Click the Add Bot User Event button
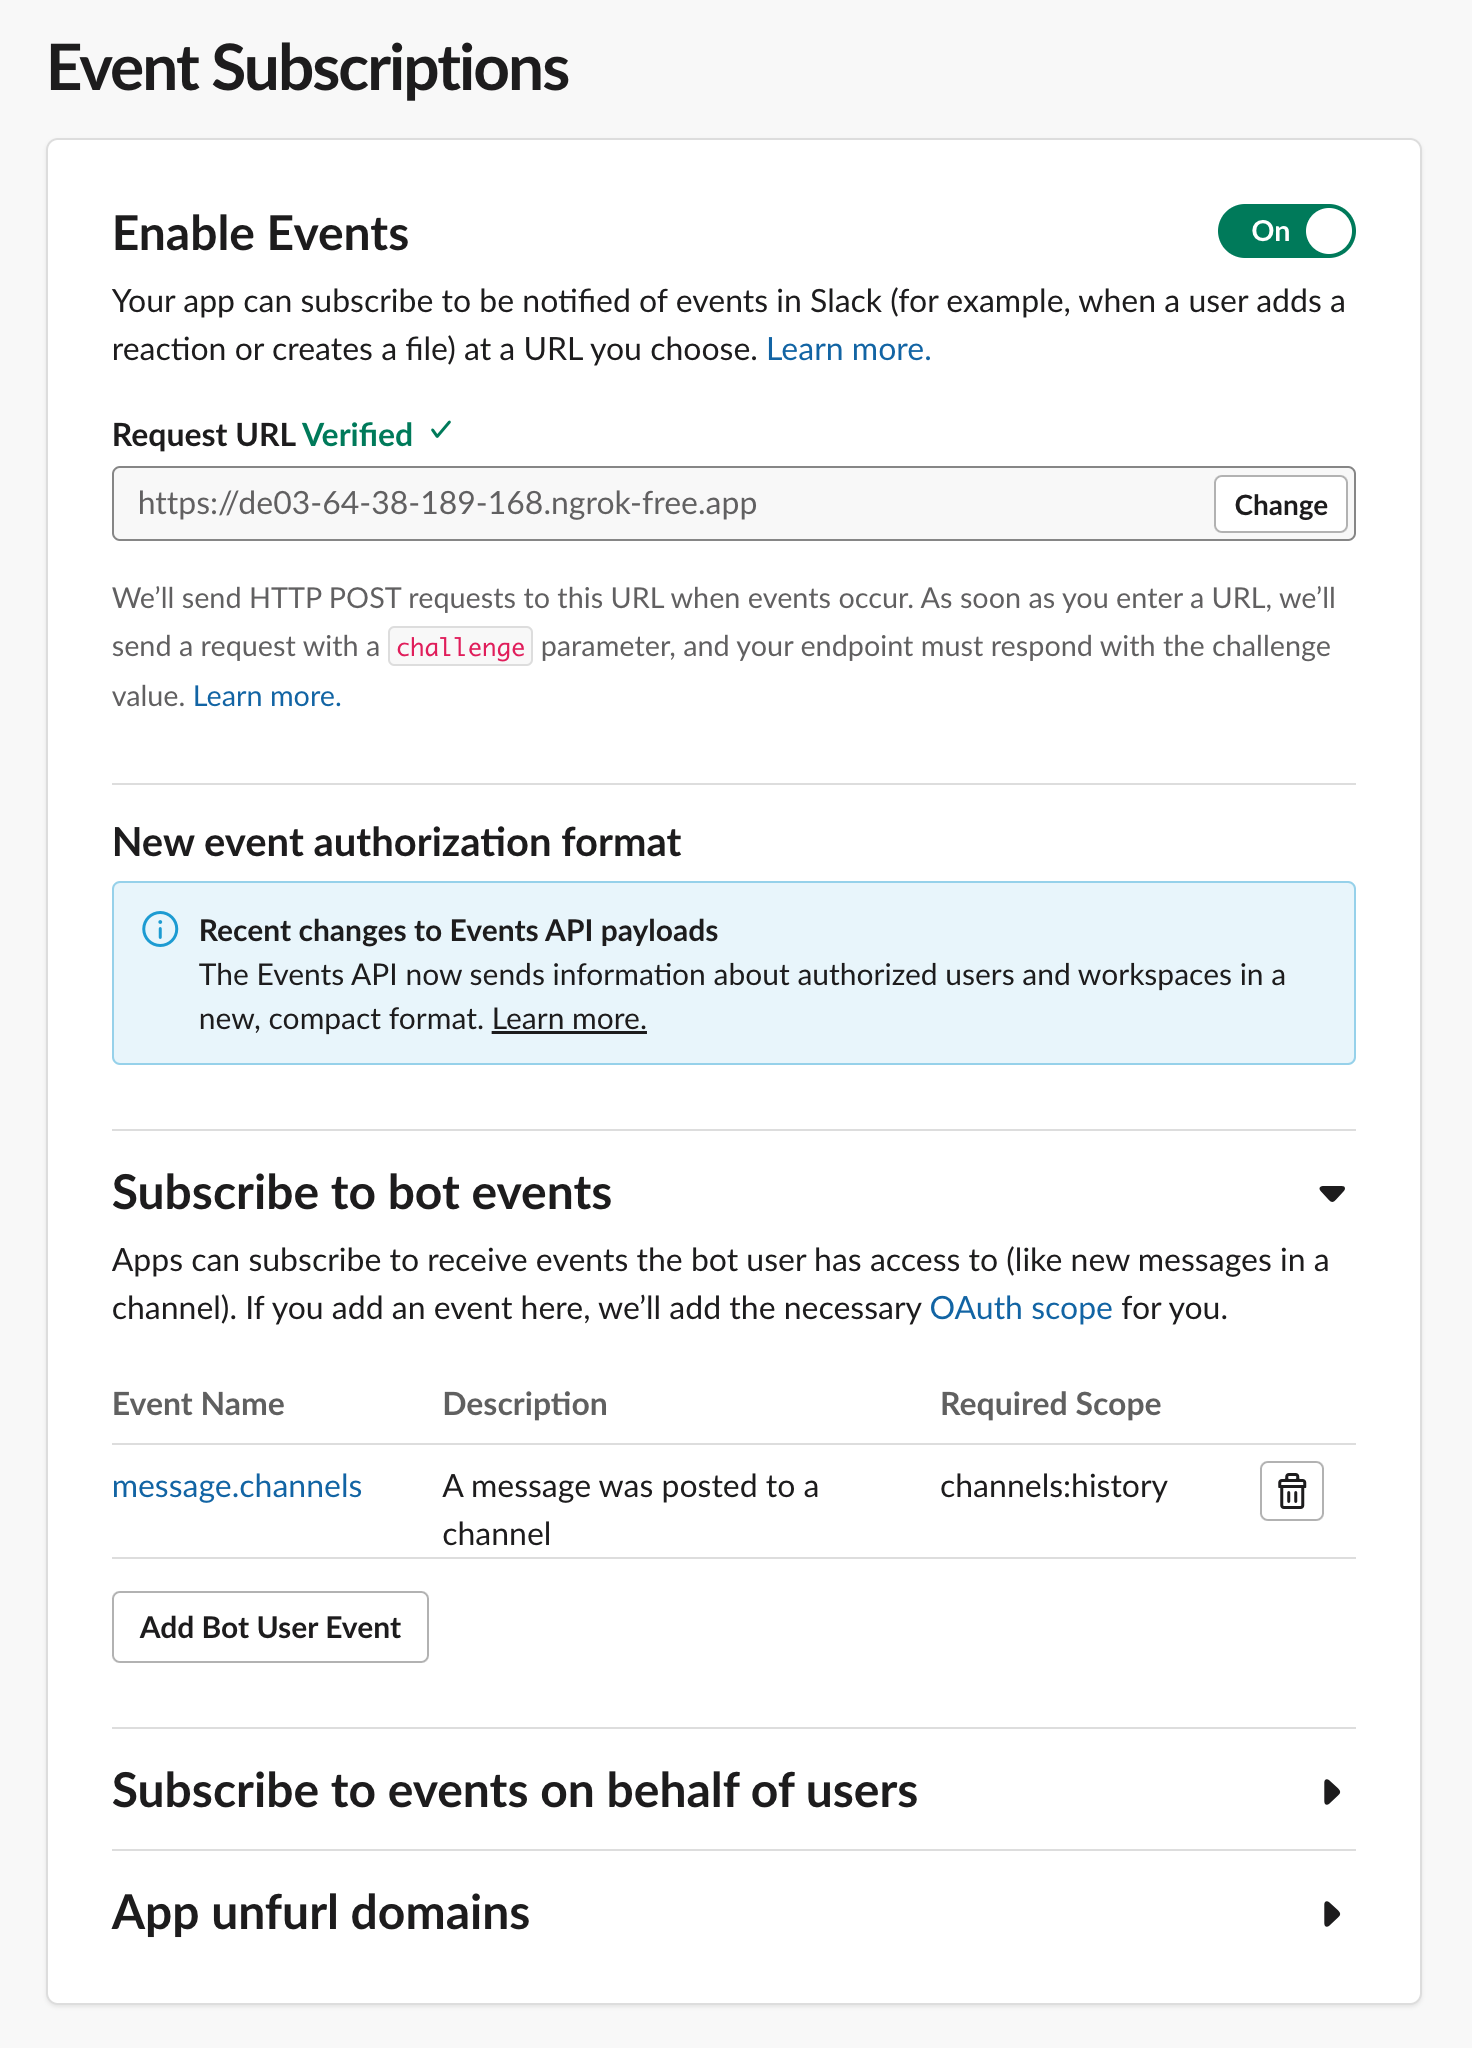 (270, 1627)
